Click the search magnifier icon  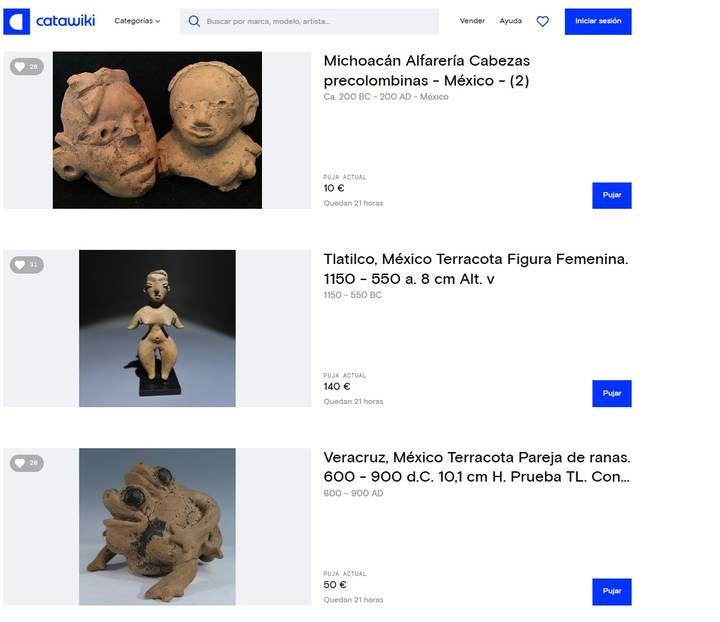[194, 21]
